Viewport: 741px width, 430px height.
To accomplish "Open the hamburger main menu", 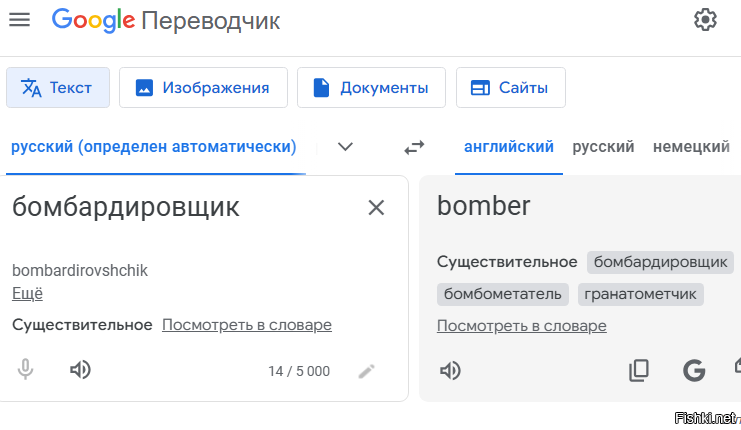I will [x=19, y=20].
